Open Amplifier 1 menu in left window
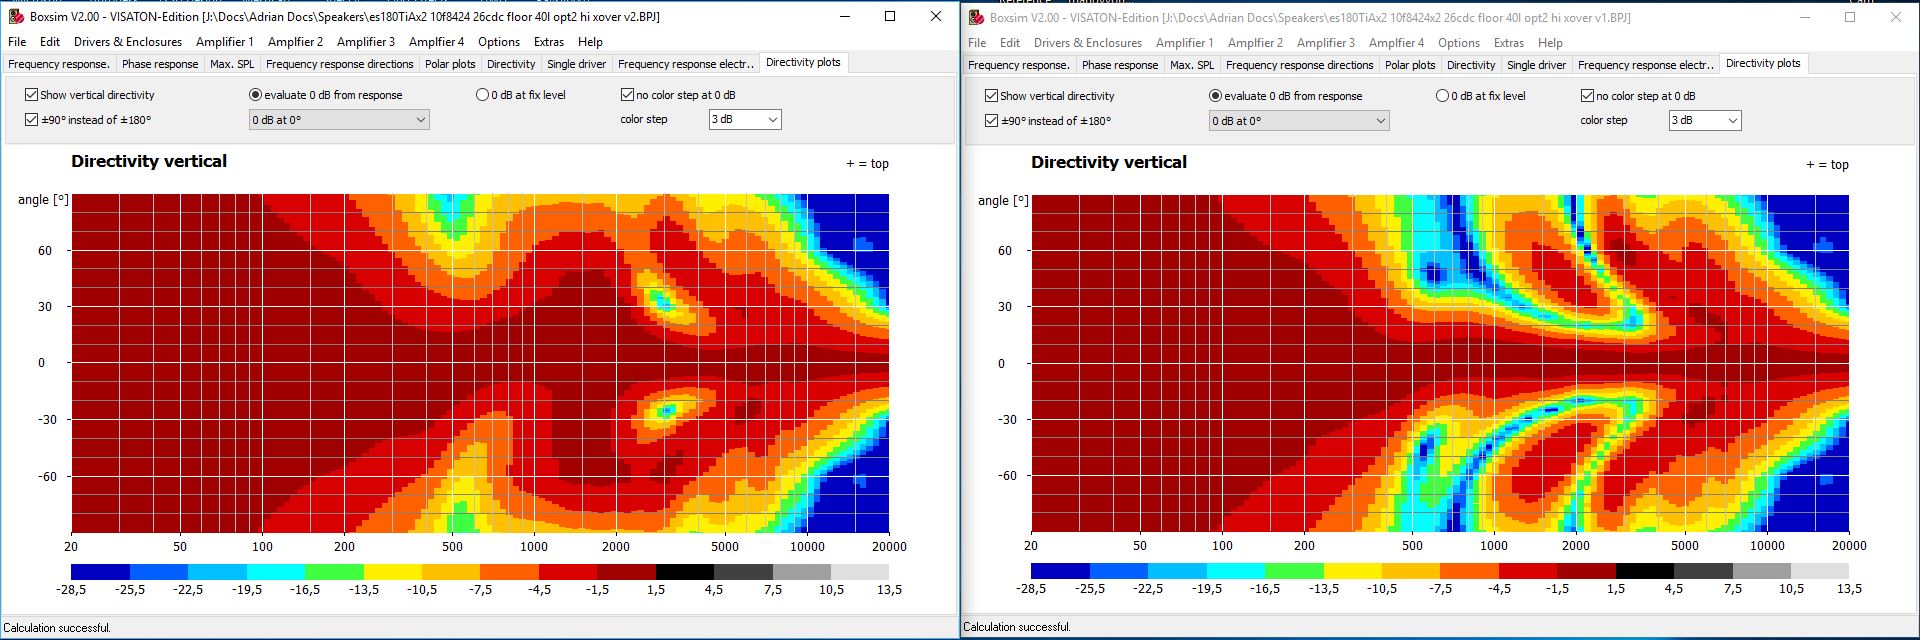This screenshot has height=640, width=1920. pyautogui.click(x=224, y=42)
